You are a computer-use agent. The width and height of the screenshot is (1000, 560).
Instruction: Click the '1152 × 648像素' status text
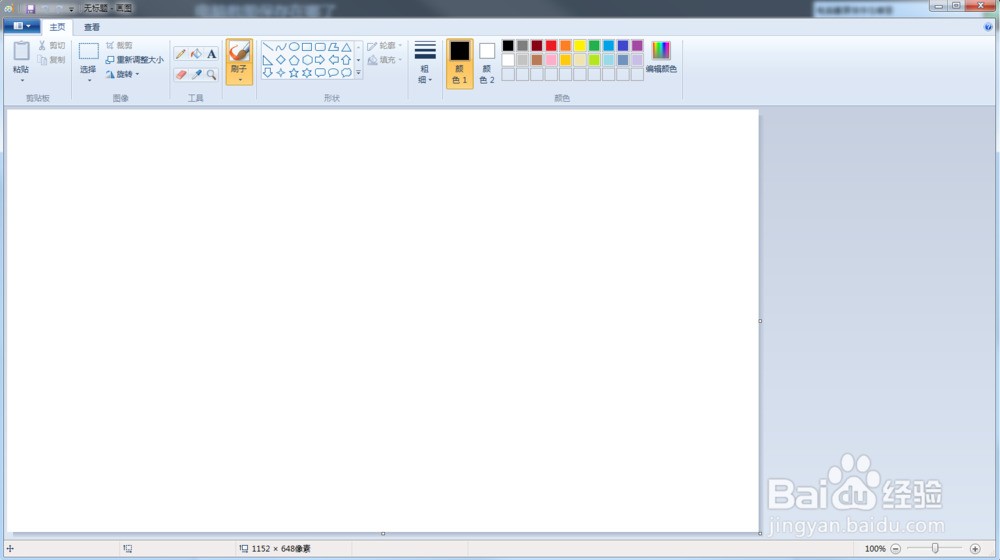281,549
